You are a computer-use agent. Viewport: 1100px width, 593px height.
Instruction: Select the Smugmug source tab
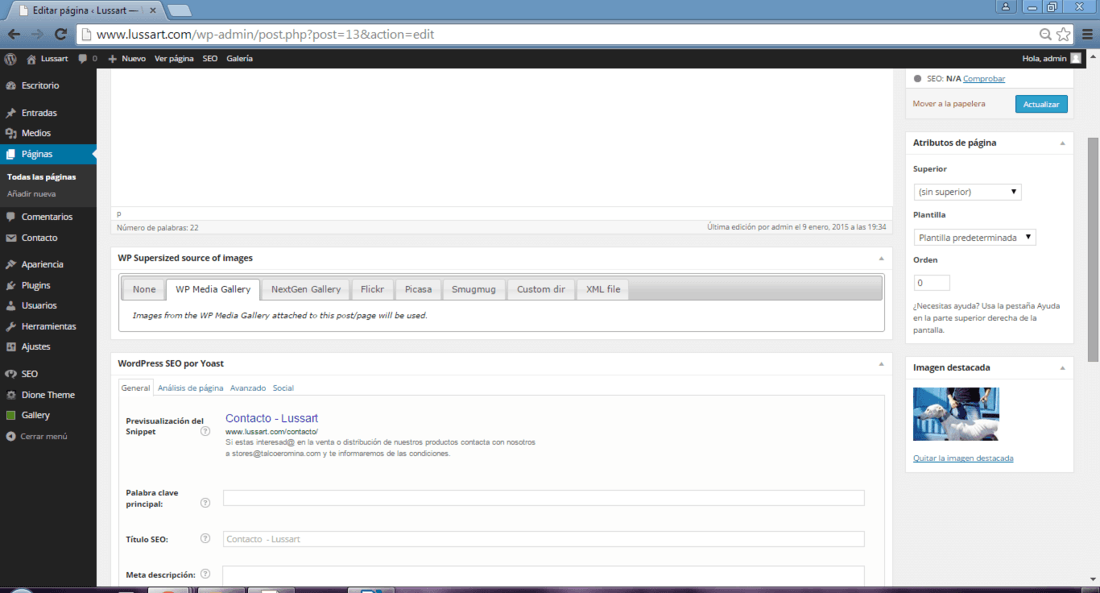point(474,289)
